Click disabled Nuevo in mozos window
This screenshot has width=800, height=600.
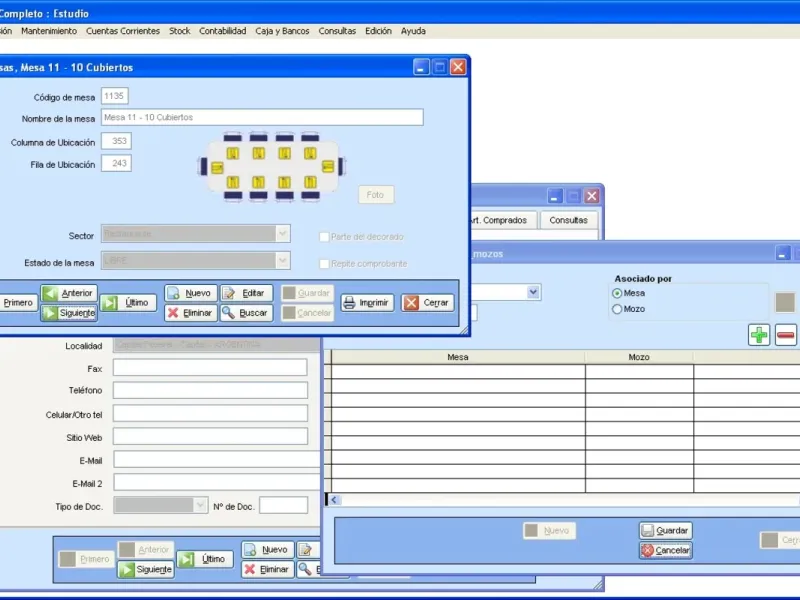[549, 531]
